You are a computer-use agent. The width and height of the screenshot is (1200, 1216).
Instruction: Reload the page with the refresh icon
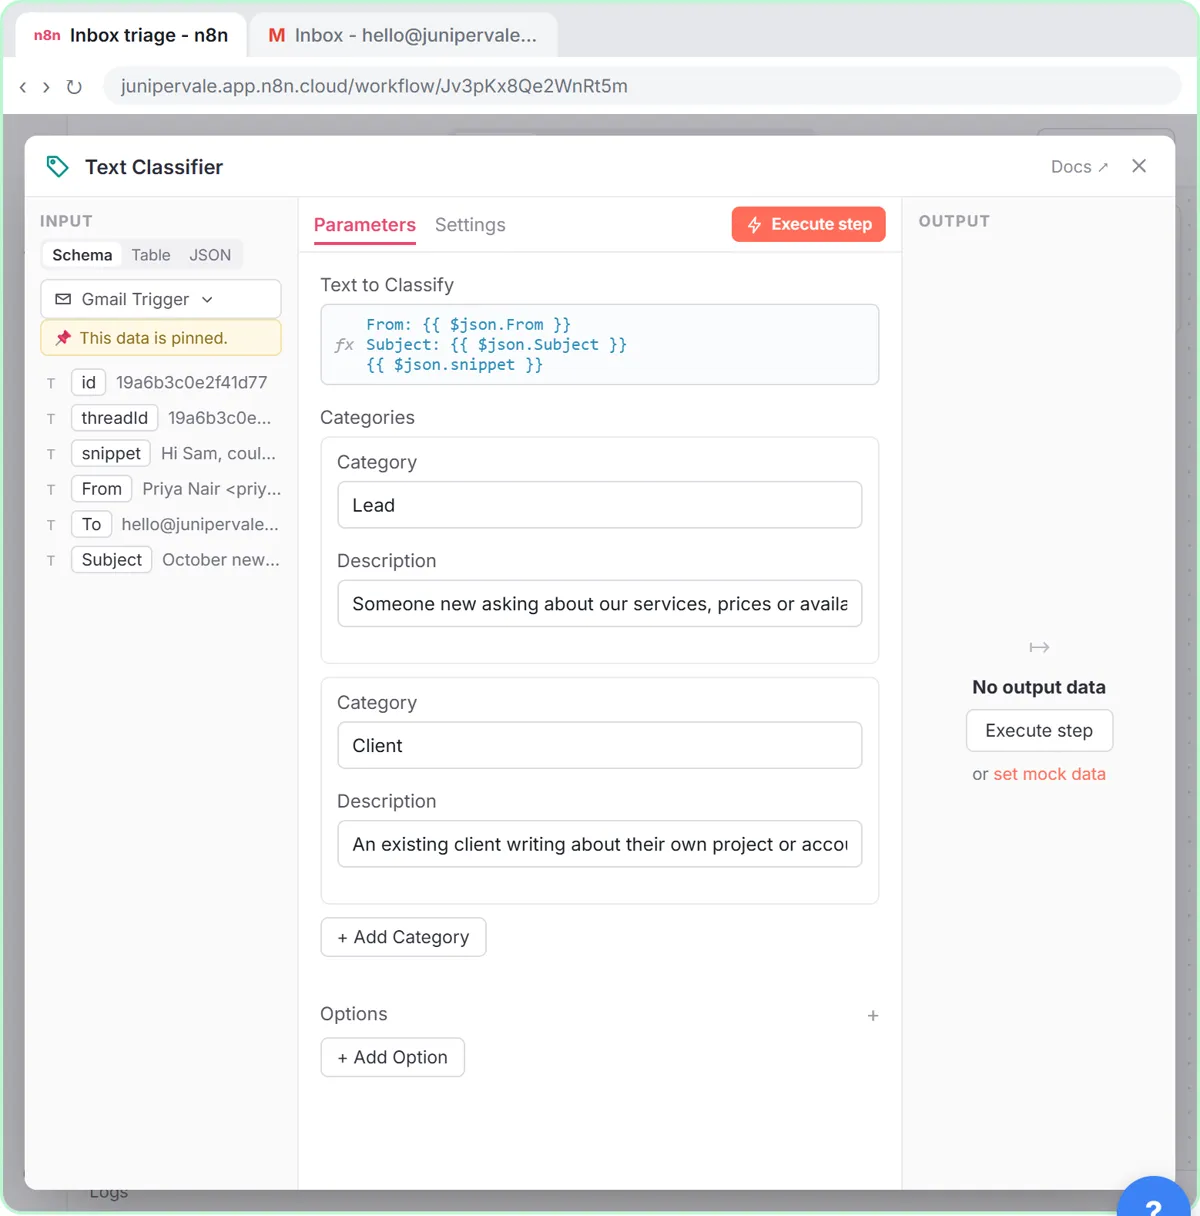(74, 87)
